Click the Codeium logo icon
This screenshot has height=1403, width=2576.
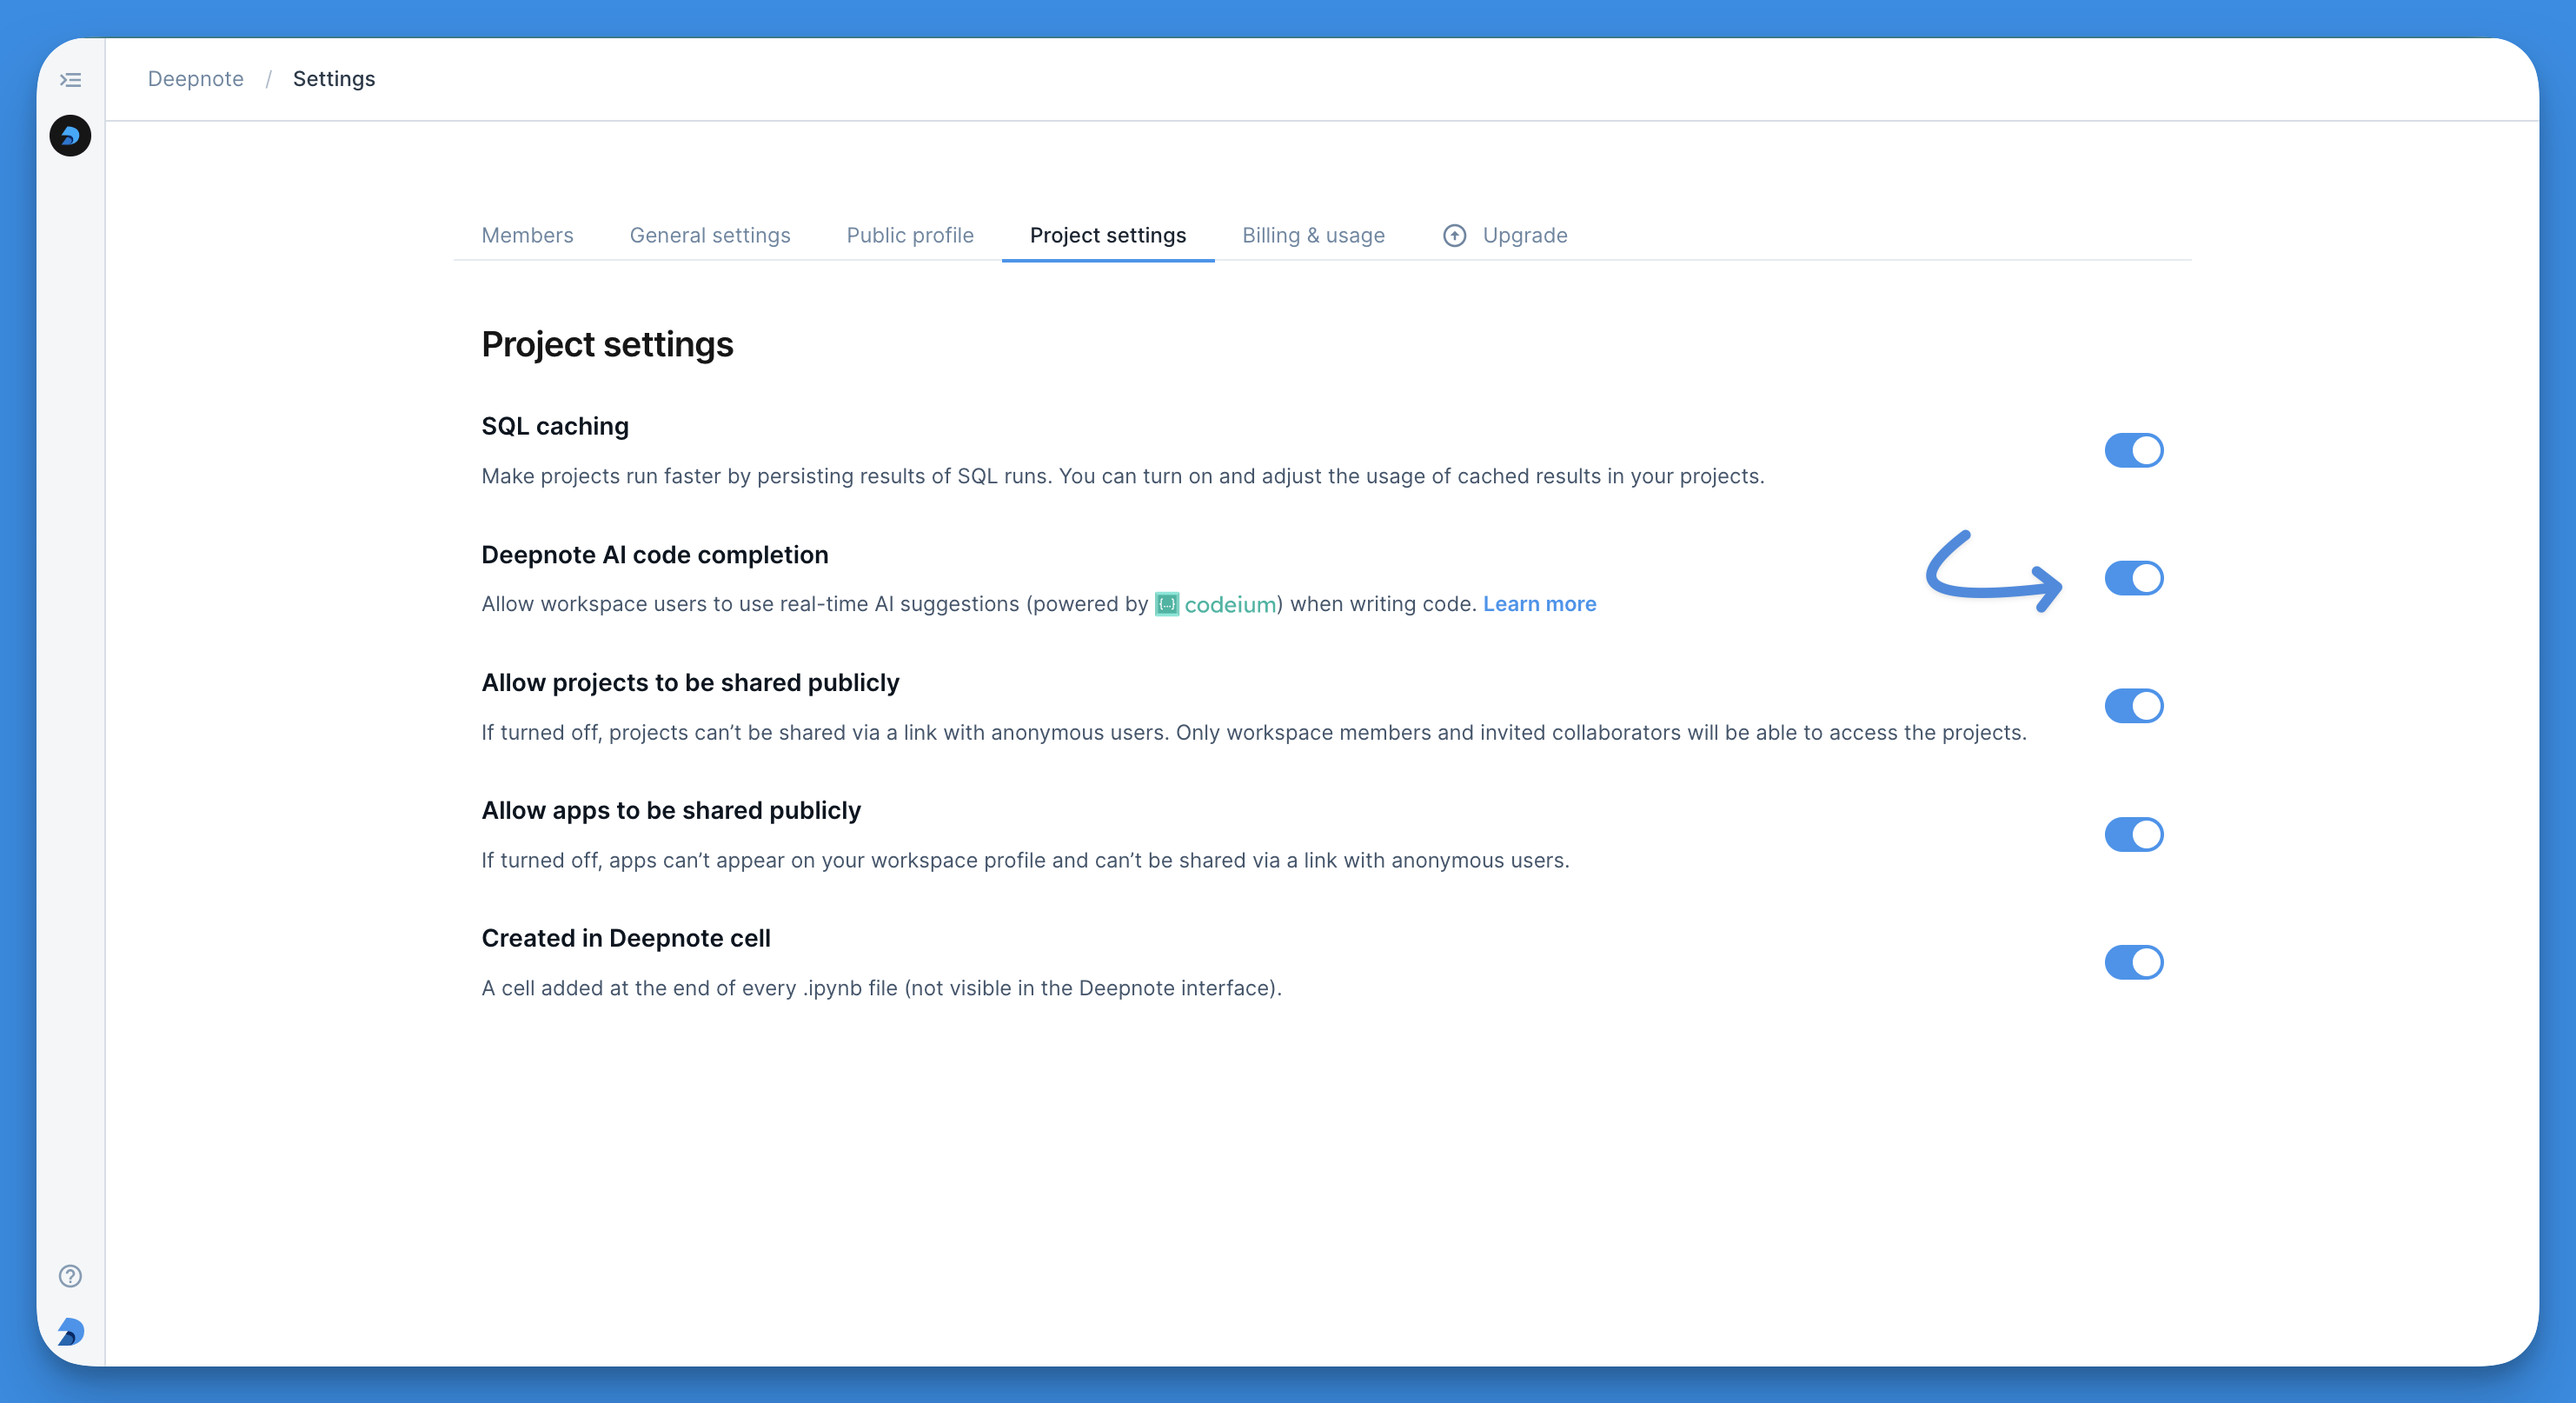tap(1167, 604)
